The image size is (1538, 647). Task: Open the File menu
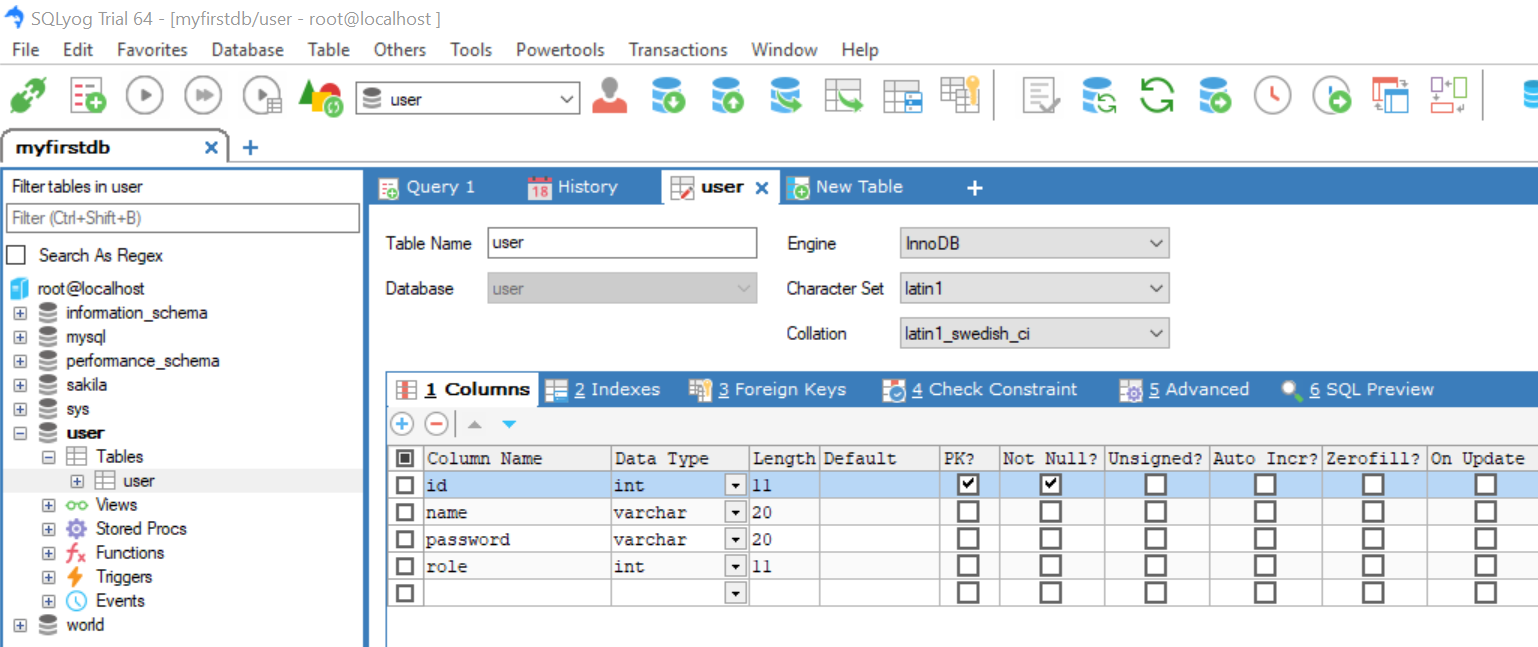[x=25, y=49]
